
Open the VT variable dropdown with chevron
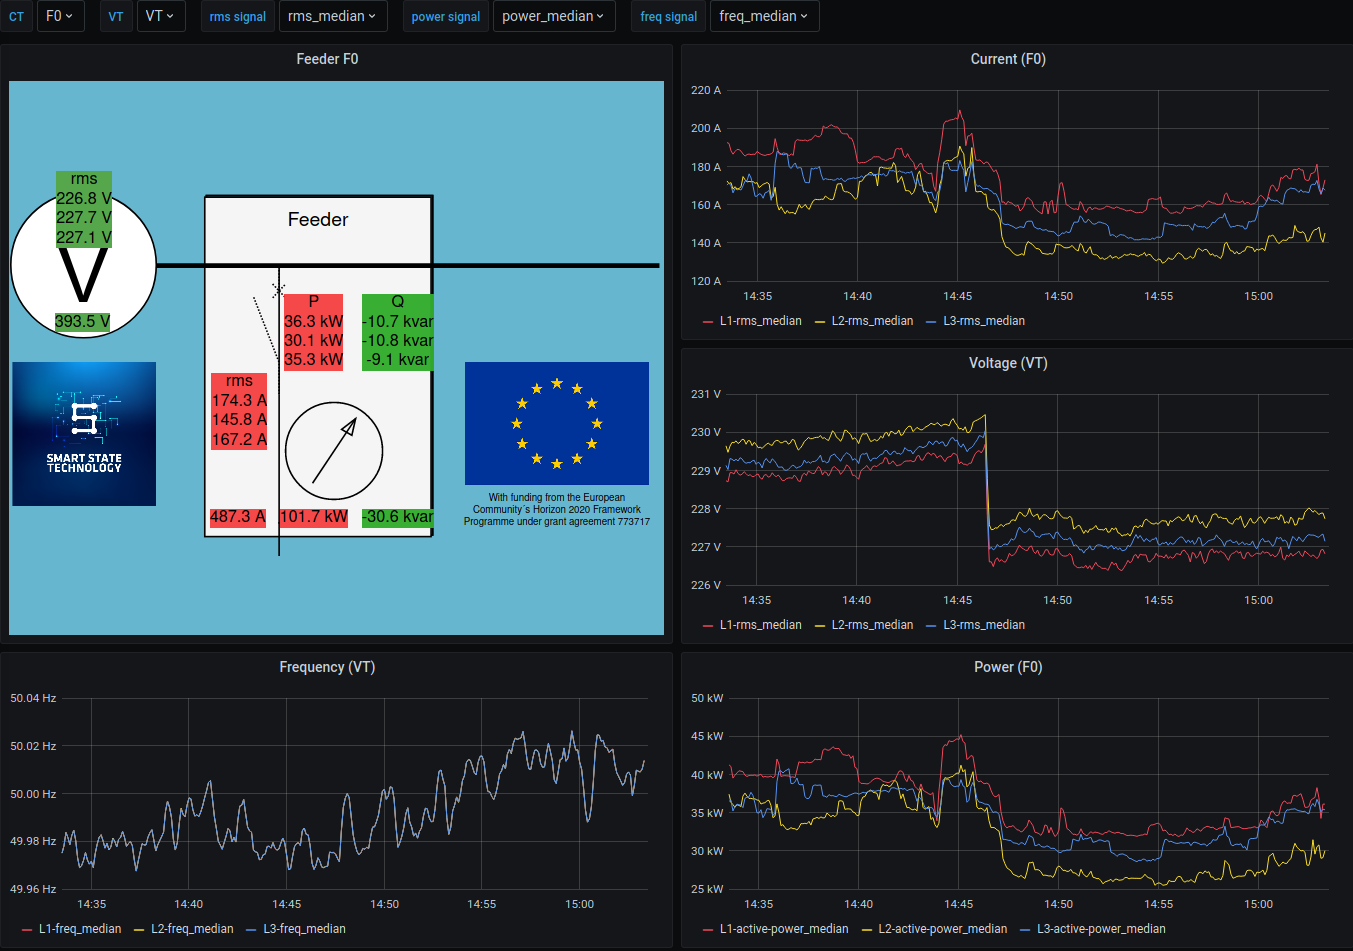[x=160, y=16]
